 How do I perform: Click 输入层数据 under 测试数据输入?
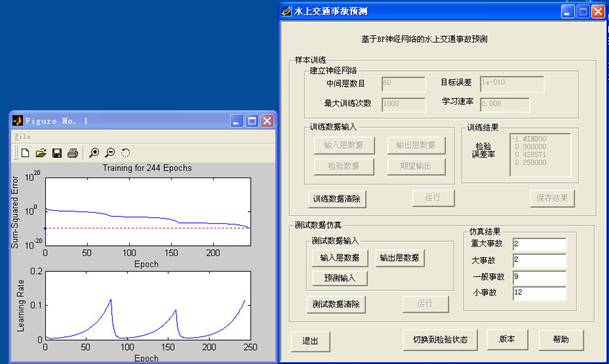tap(340, 258)
